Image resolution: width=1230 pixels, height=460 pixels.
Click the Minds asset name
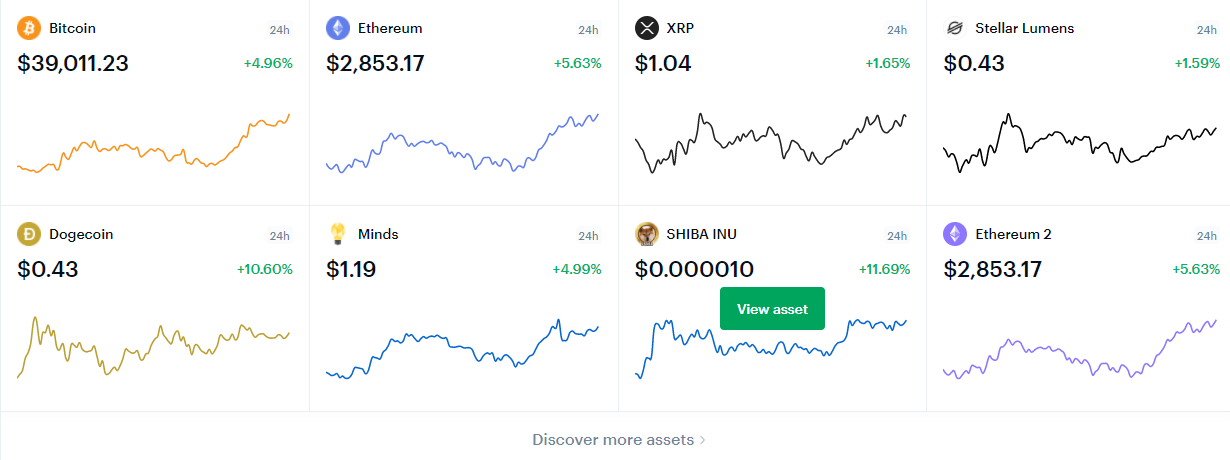click(x=378, y=234)
